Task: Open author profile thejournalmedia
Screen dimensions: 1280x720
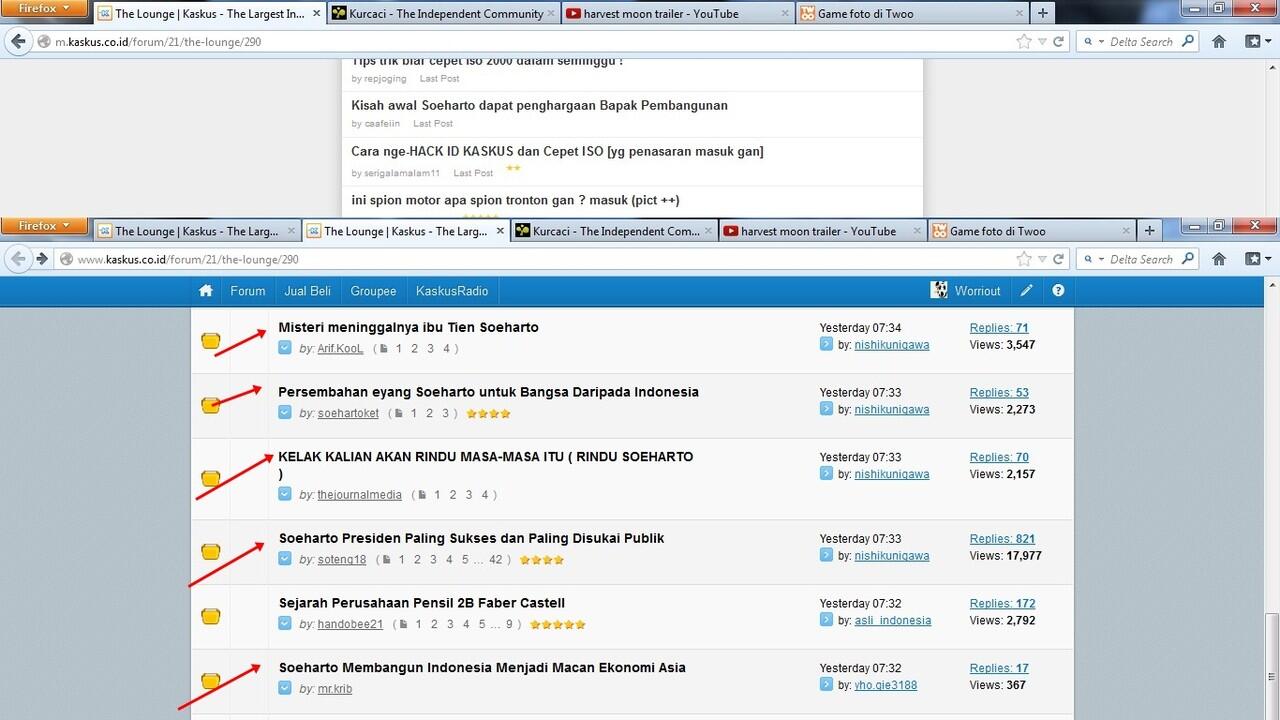Action: [359, 495]
